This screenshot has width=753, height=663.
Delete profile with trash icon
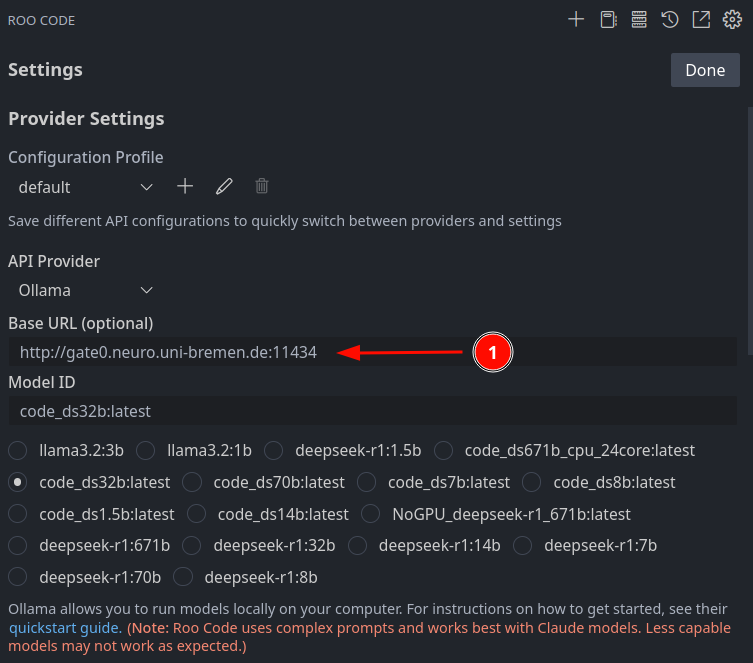(262, 186)
